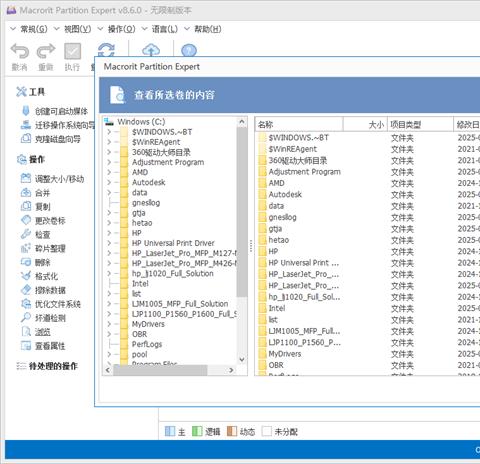The width and height of the screenshot is (480, 464).
Task: Select 浏览 operation
Action: [x=35, y=332]
